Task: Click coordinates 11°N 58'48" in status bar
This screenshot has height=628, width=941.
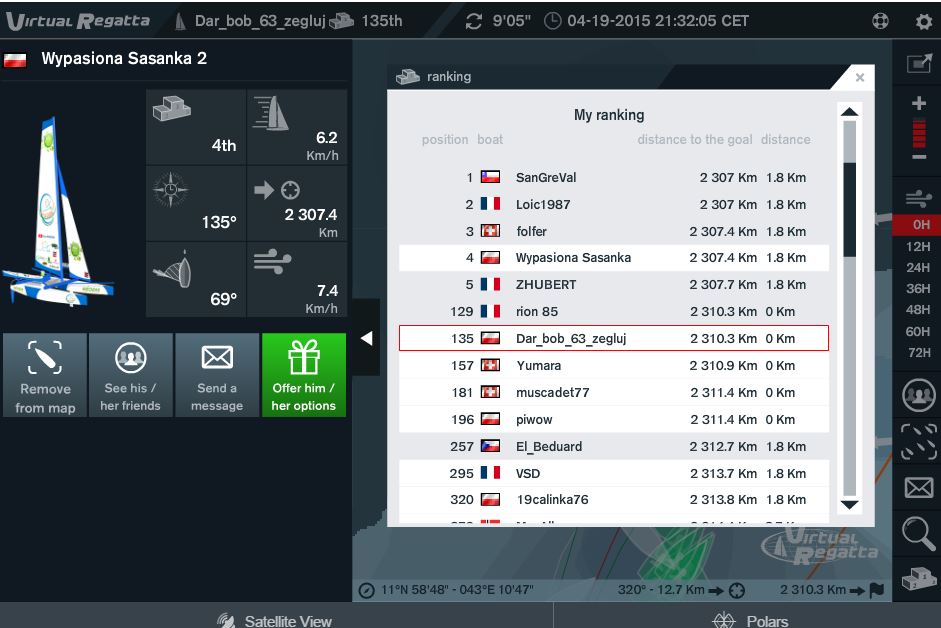Action: (457, 590)
